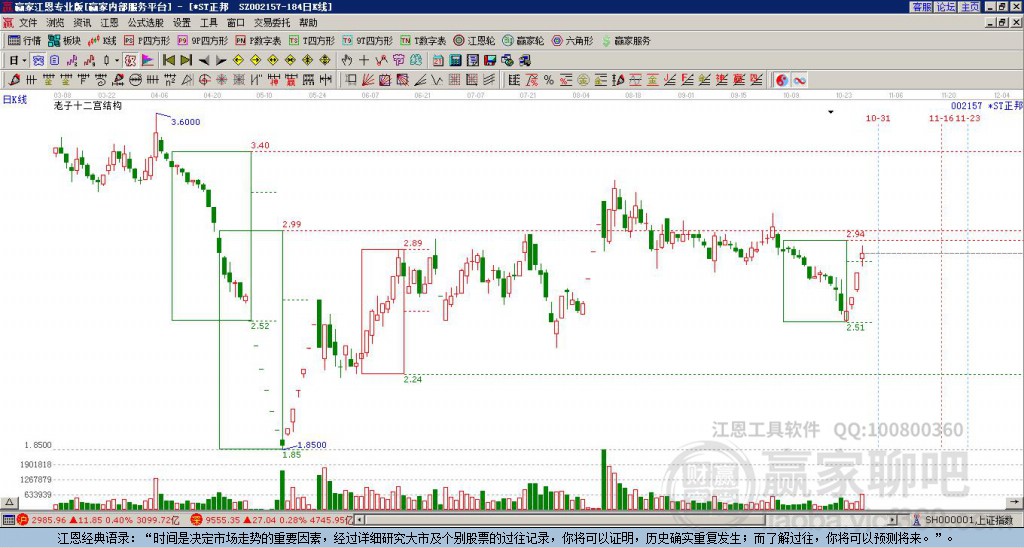Click the 日K线 label

(x=14, y=100)
